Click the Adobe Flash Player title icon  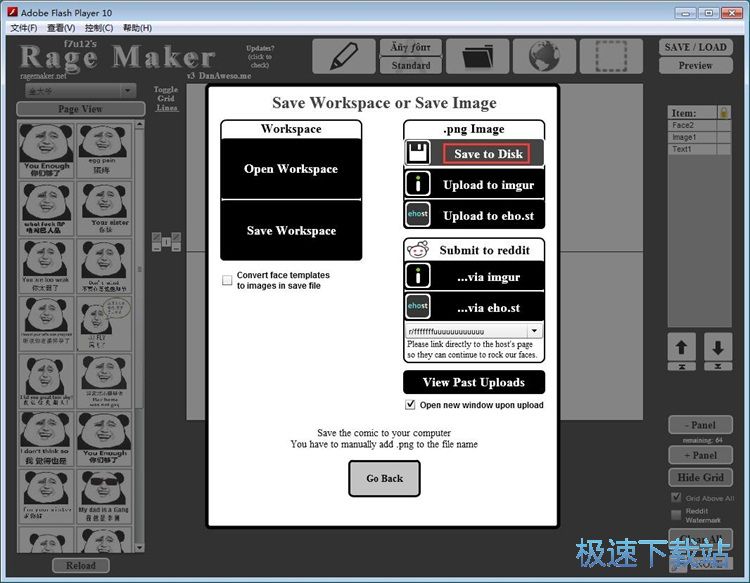[13, 12]
